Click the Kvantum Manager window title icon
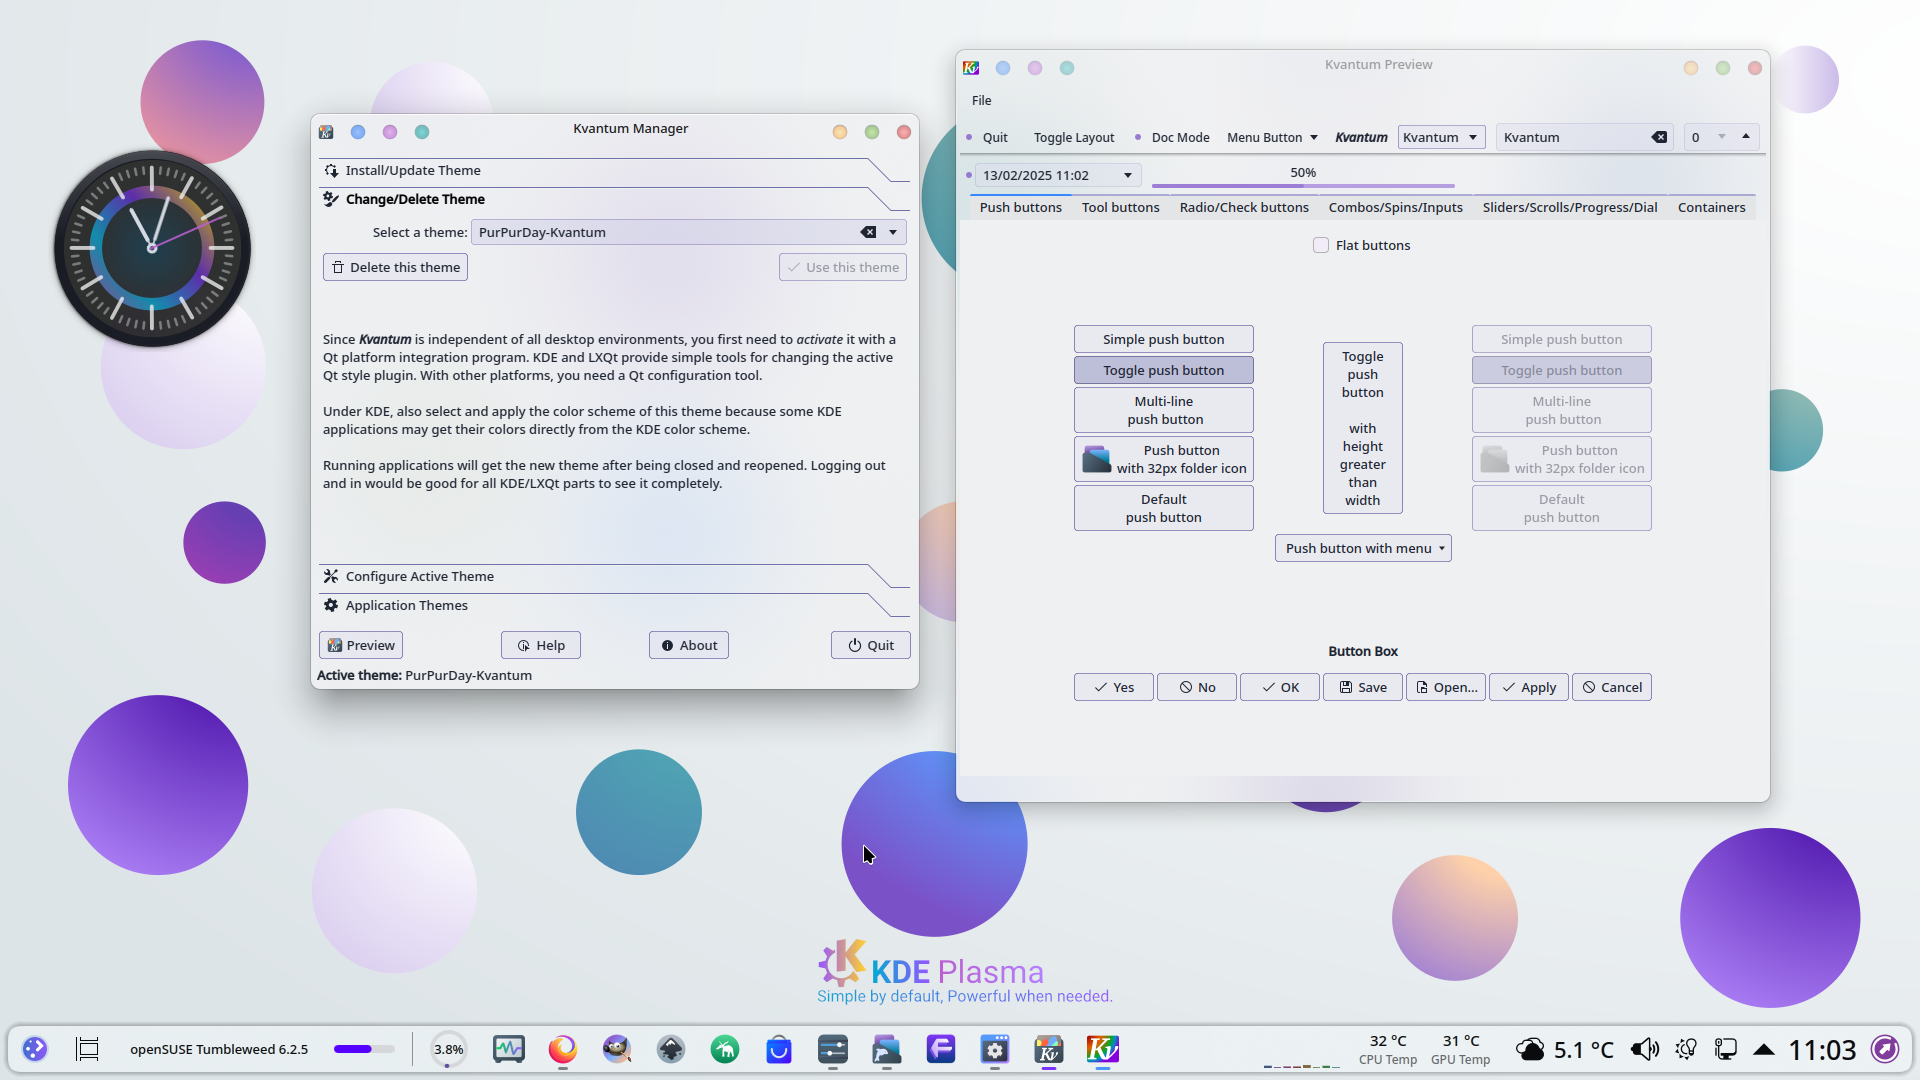 coord(326,132)
